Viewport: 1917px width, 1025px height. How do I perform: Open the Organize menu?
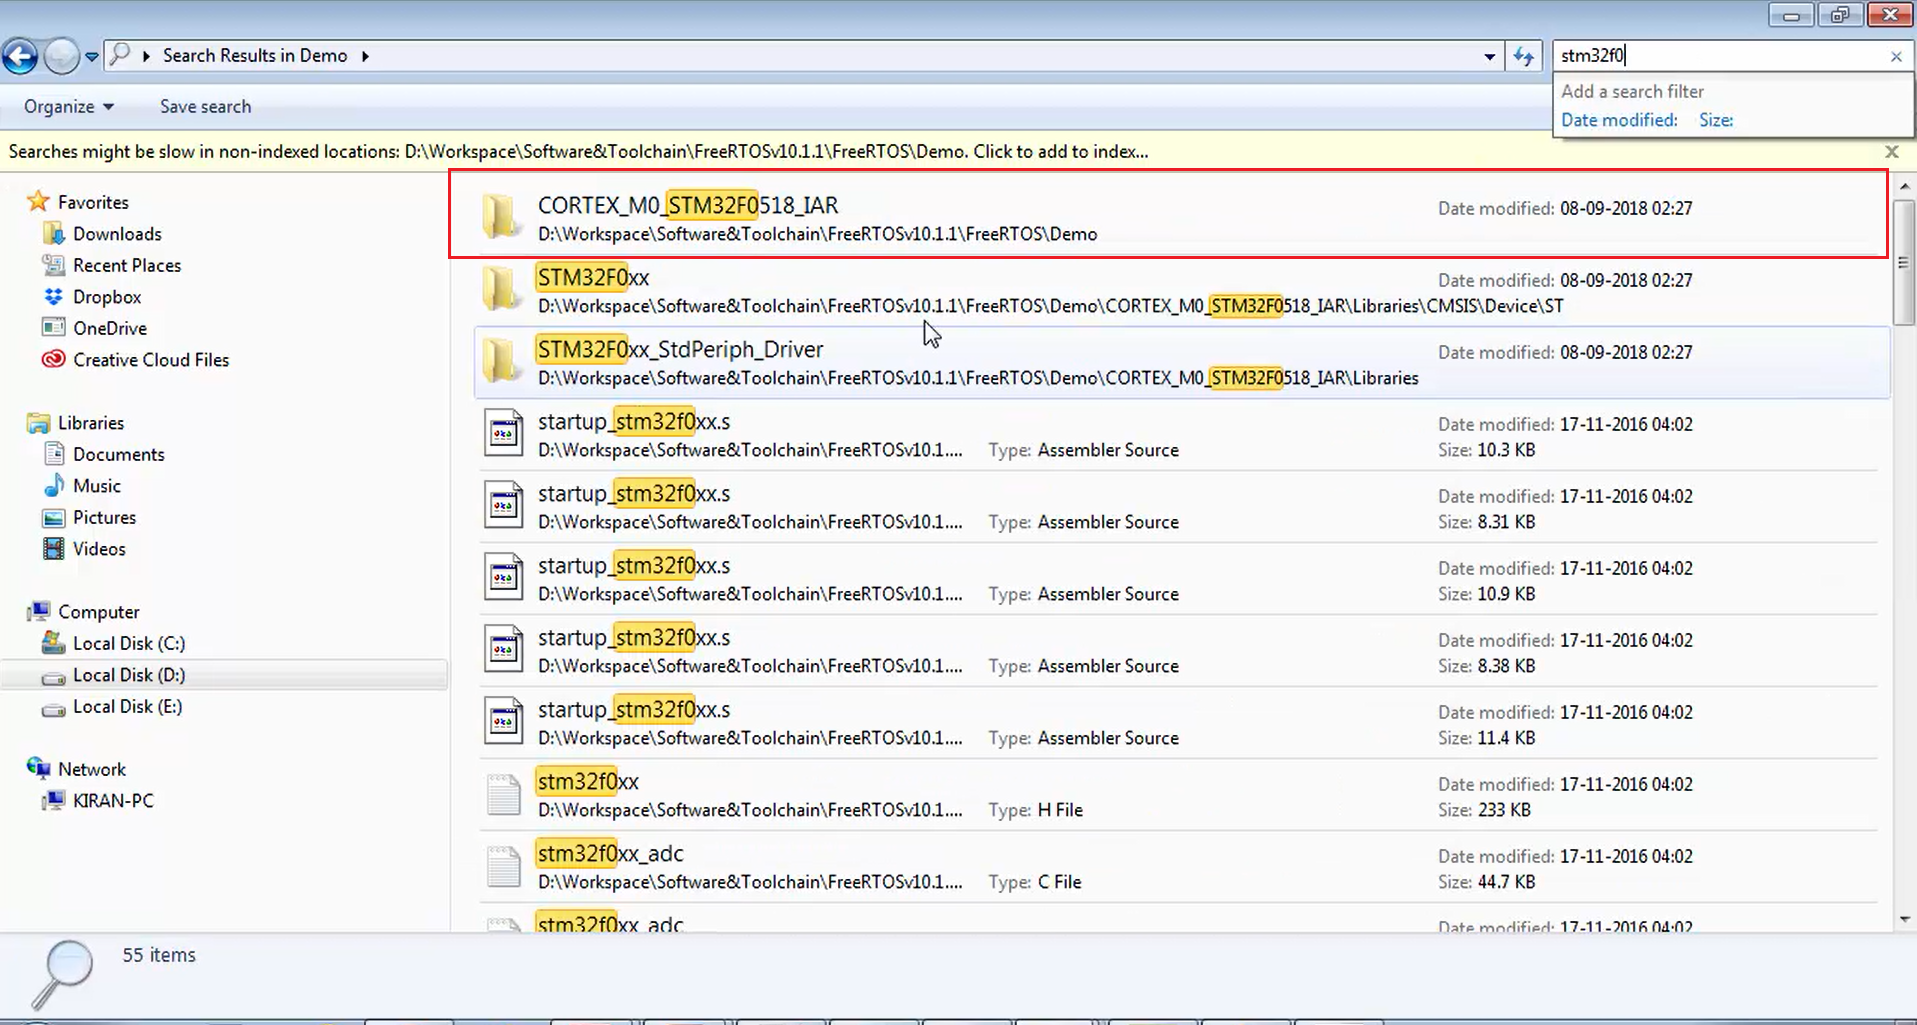pyautogui.click(x=69, y=107)
